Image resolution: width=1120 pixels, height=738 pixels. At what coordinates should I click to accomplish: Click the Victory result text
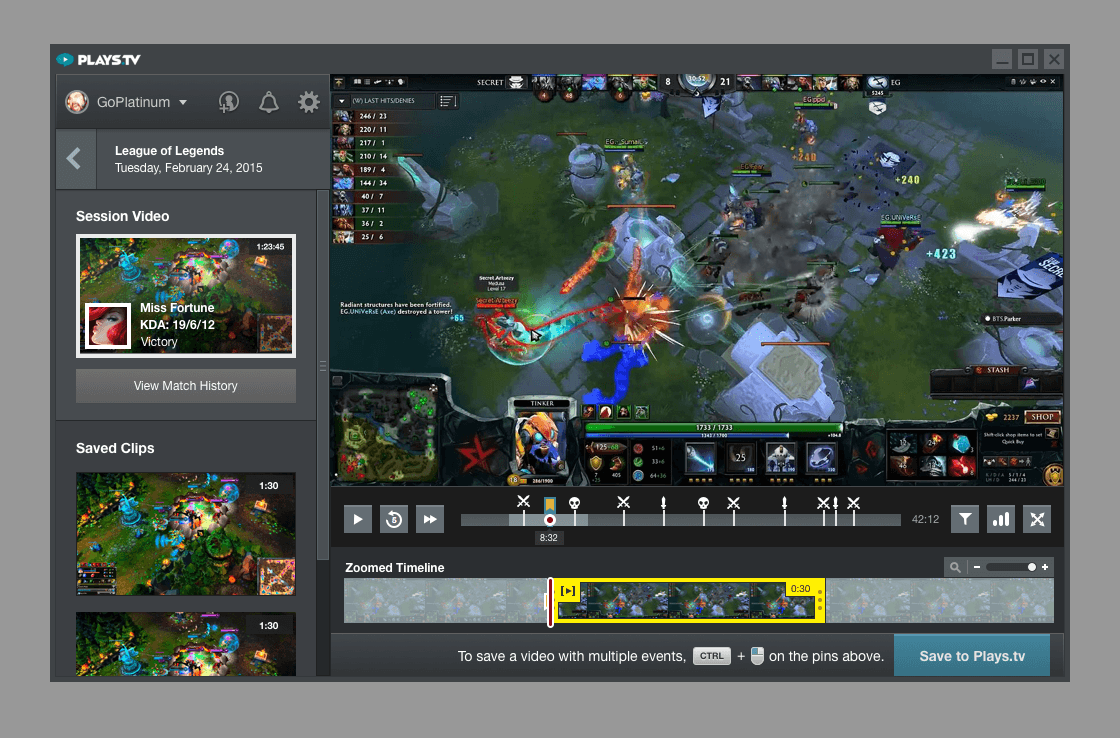(x=159, y=341)
